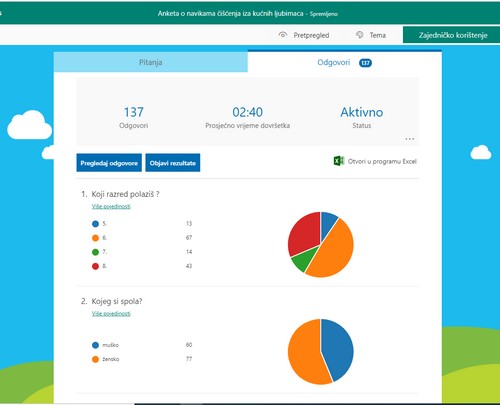Click count 60 for muško

(189, 345)
